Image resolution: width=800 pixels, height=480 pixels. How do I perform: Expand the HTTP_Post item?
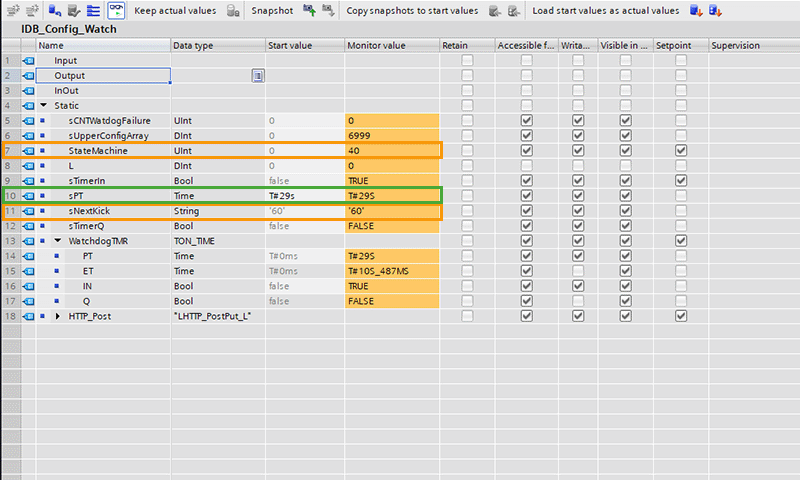click(58, 316)
